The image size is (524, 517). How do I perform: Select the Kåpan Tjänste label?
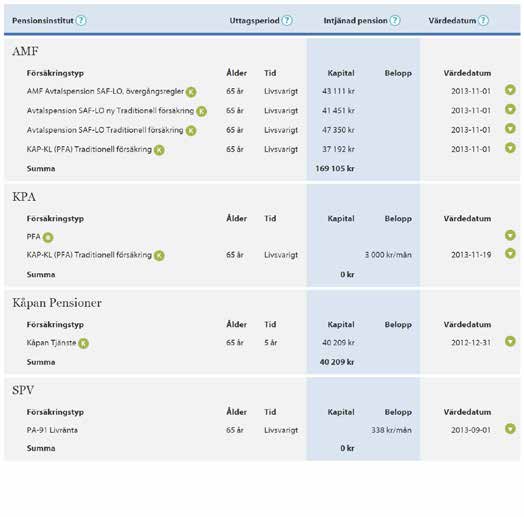(51, 343)
